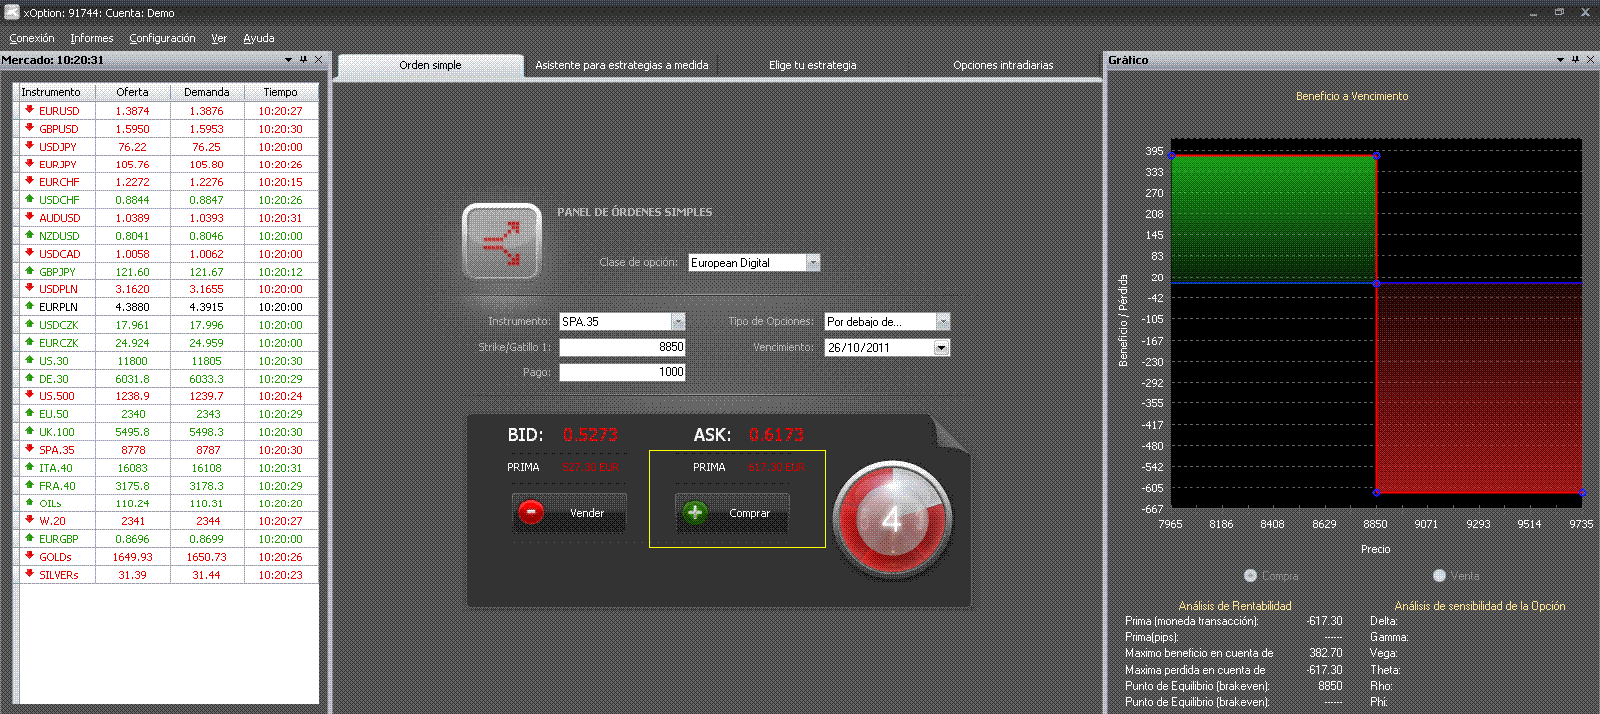Screen dimensions: 1600x714
Task: Select the Compra radio button
Action: tap(1250, 575)
